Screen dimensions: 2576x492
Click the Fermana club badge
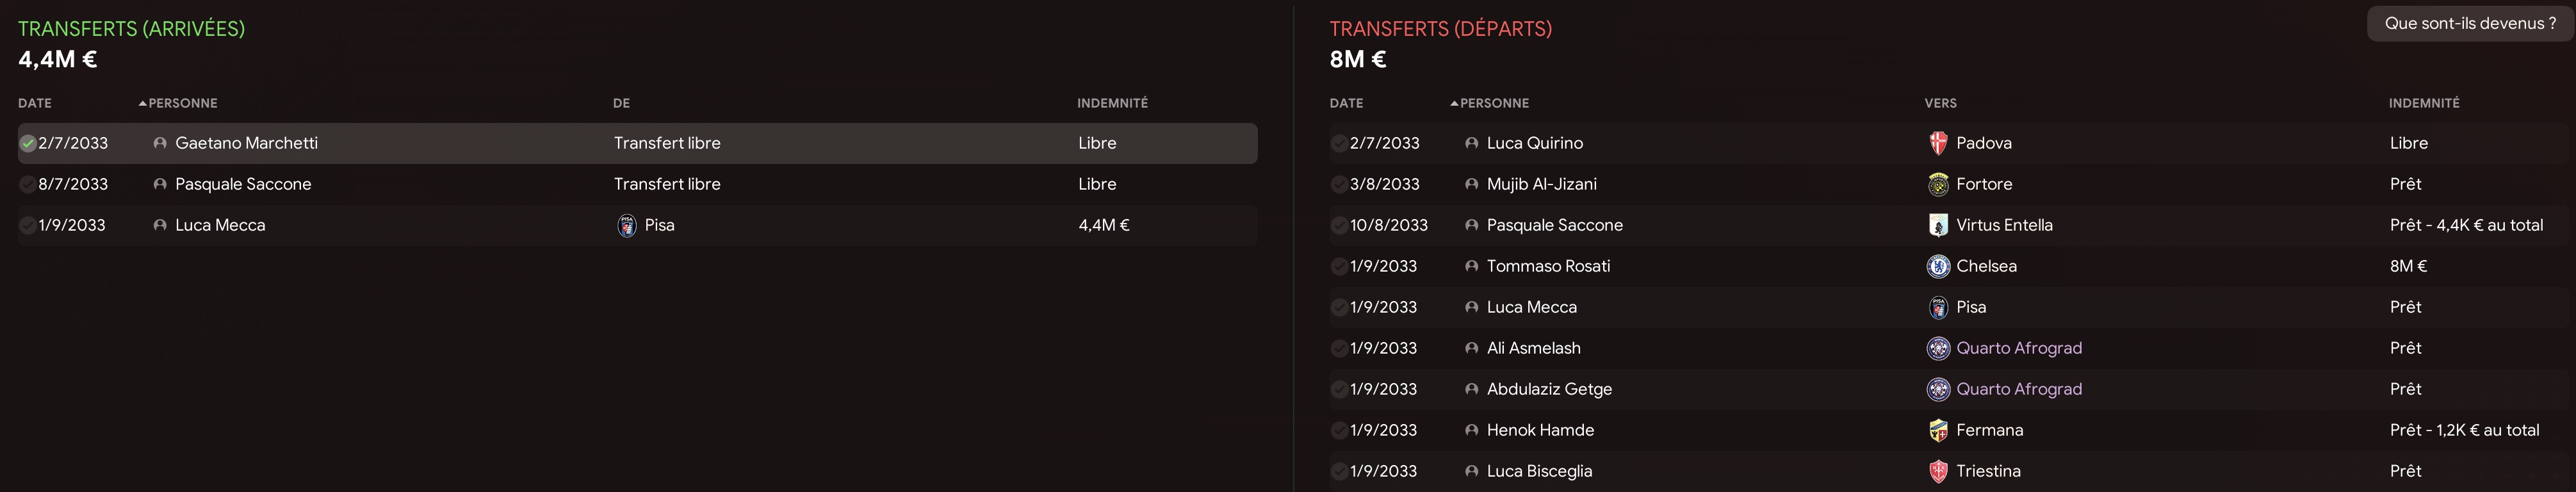(1938, 430)
